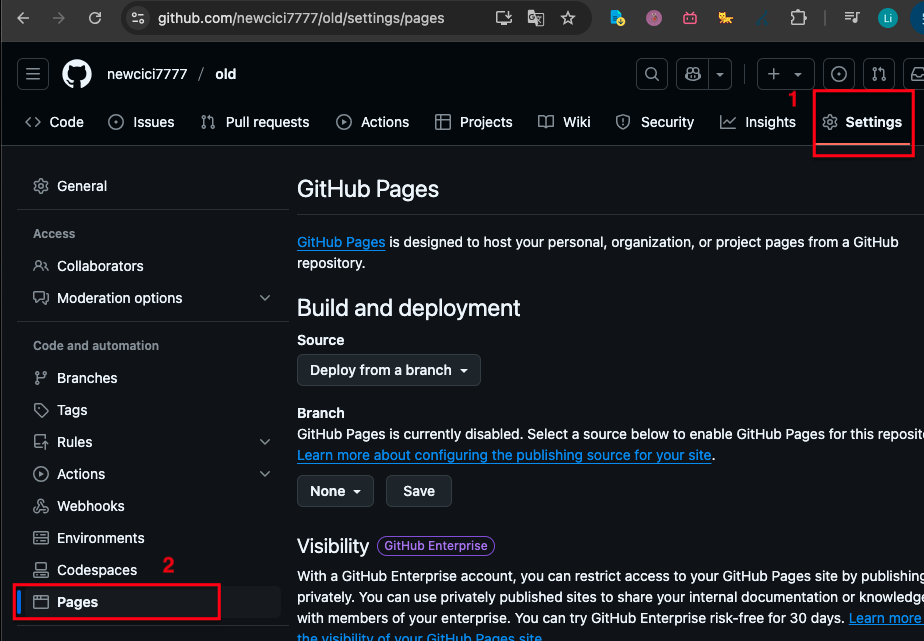Open the Projects tab

pyautogui.click(x=474, y=122)
